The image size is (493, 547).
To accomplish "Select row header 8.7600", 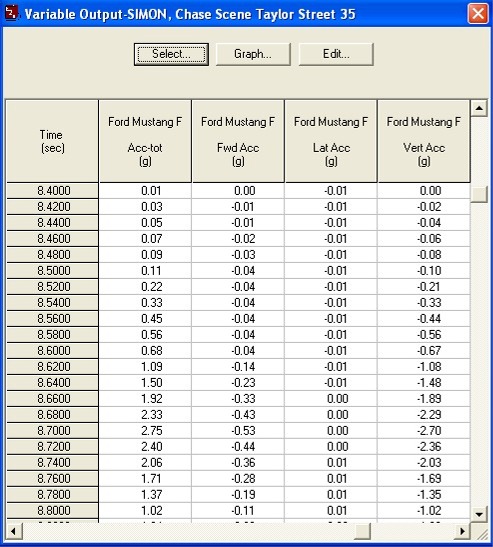I will [52, 479].
